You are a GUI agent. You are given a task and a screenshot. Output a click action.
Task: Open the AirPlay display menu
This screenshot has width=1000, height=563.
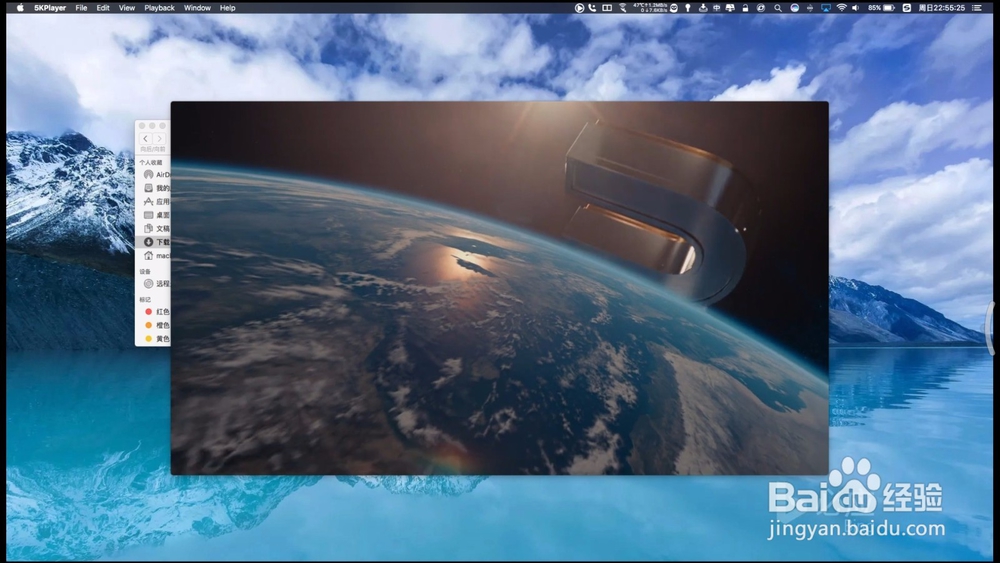(826, 8)
